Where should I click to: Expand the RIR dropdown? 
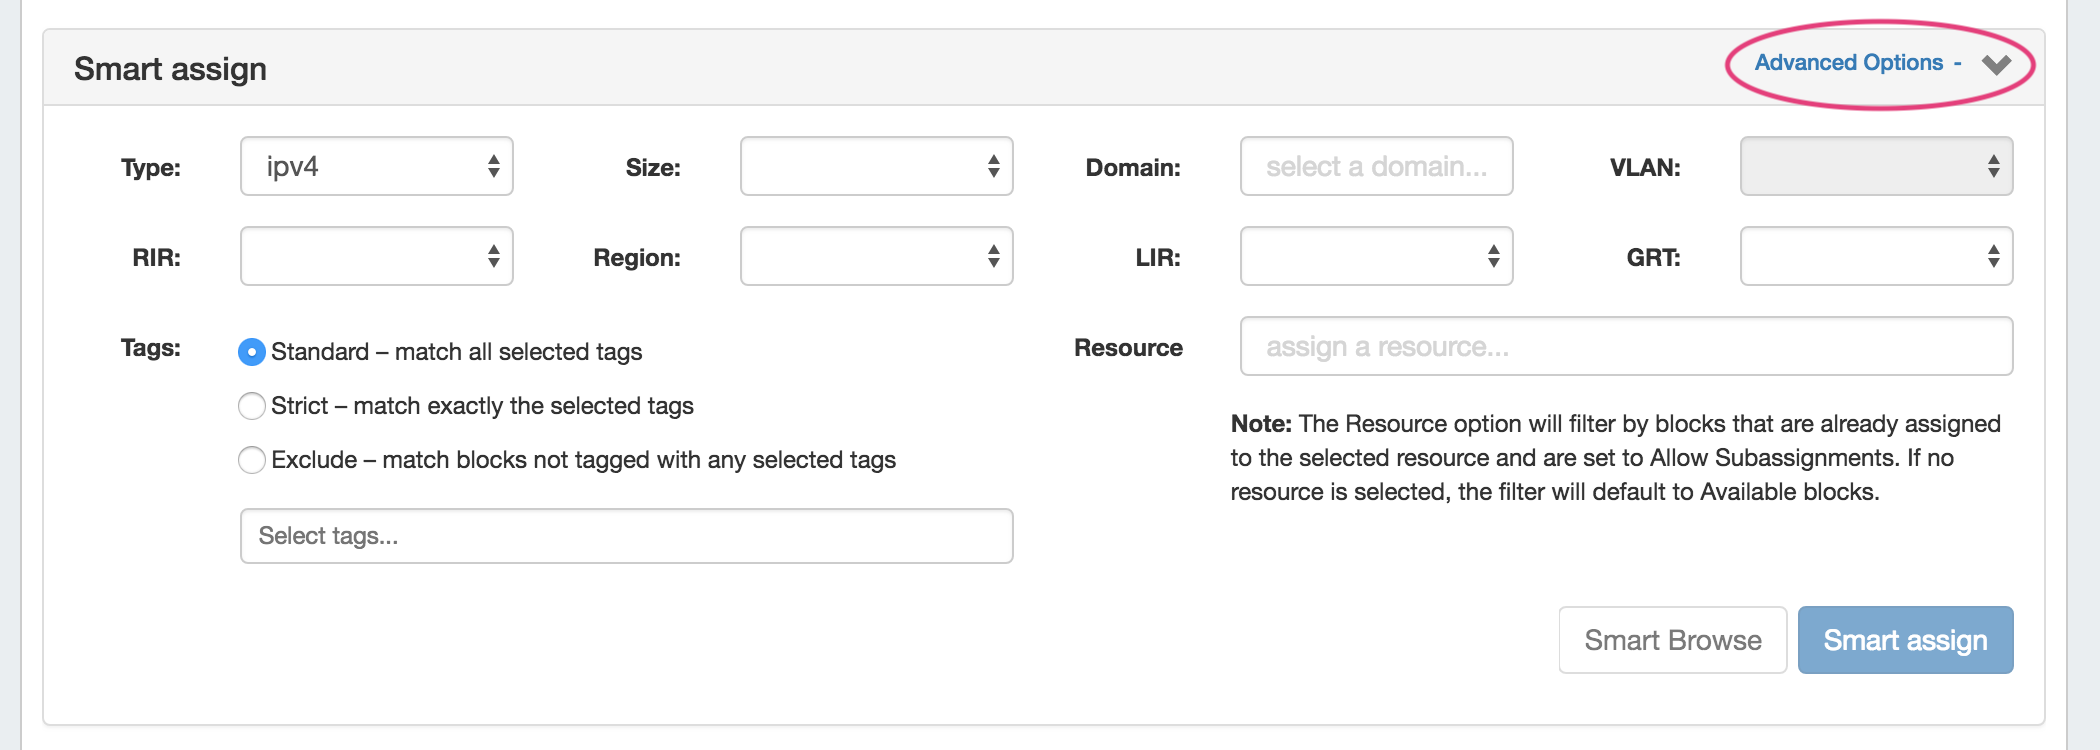tap(376, 256)
